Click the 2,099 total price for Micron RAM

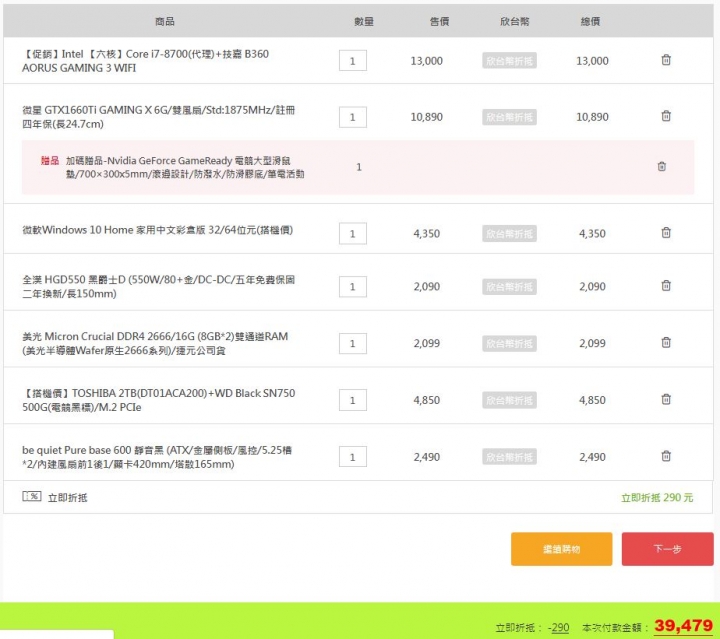click(x=592, y=343)
